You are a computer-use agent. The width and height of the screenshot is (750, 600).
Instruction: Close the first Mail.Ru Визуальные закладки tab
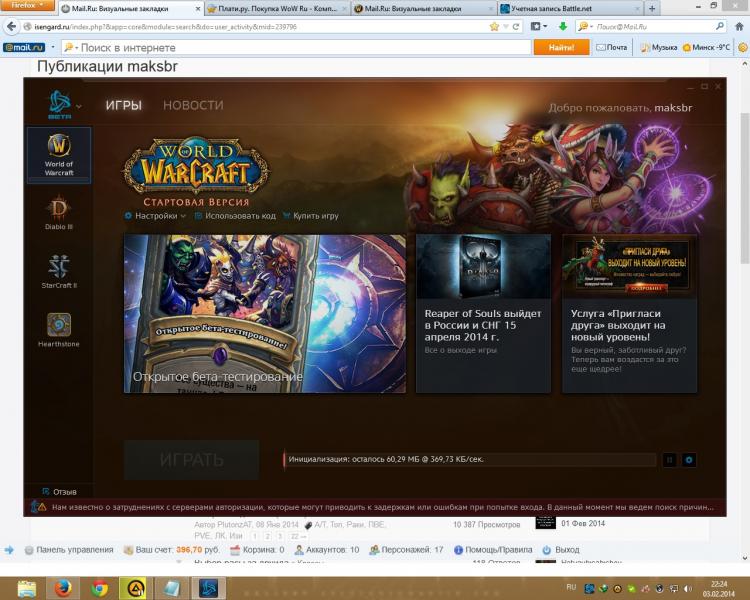(198, 9)
